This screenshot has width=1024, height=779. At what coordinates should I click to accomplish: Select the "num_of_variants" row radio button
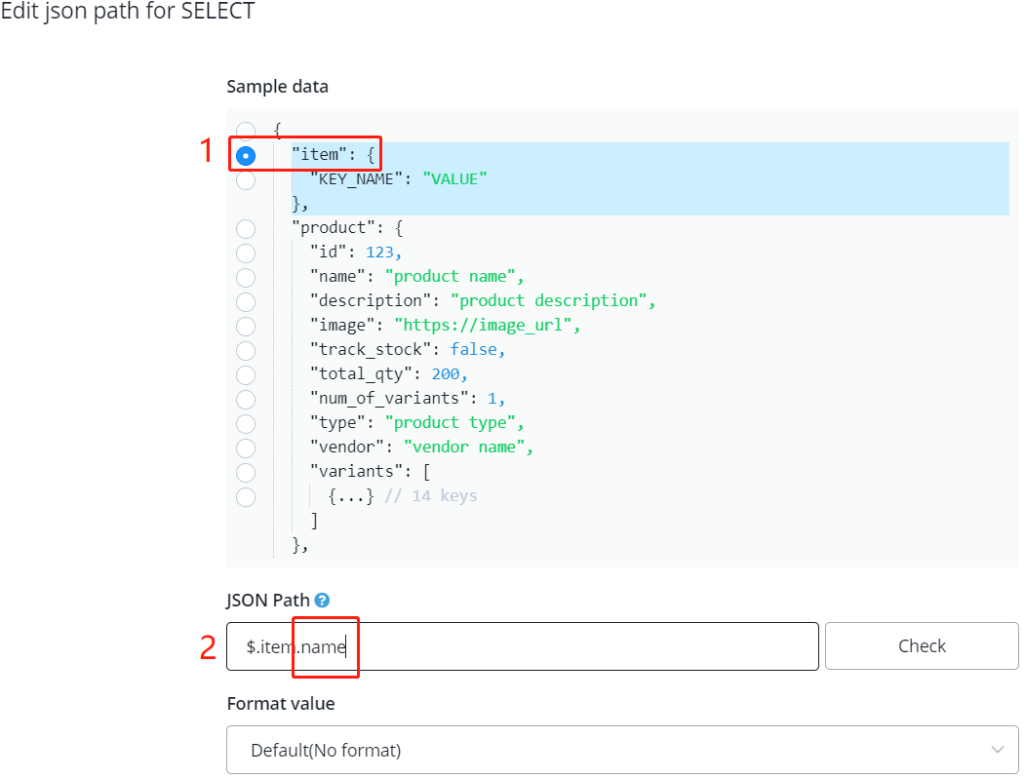pyautogui.click(x=246, y=399)
